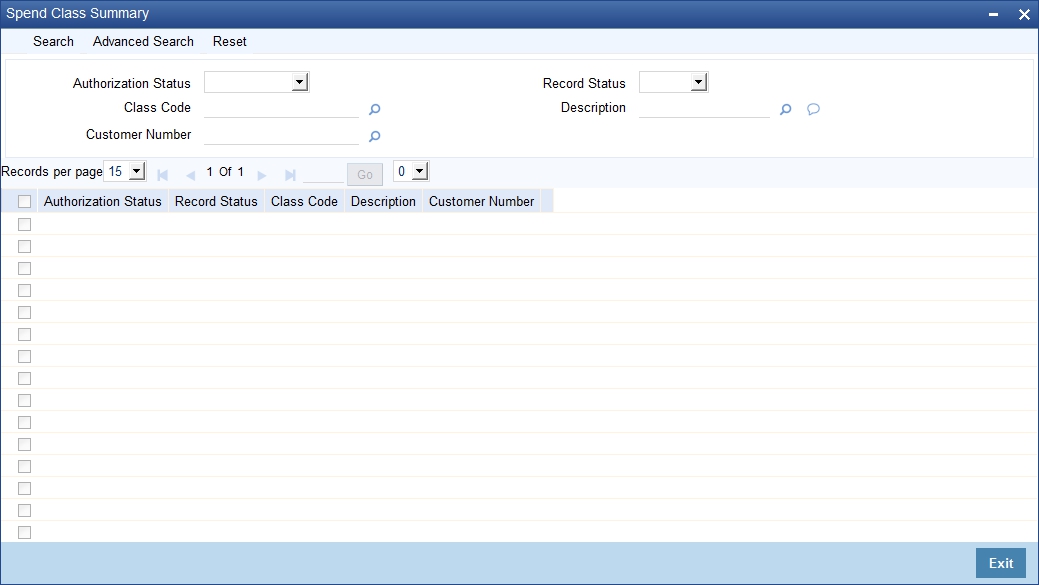Sort by Authorization Status column header
This screenshot has width=1039, height=585.
pos(103,201)
